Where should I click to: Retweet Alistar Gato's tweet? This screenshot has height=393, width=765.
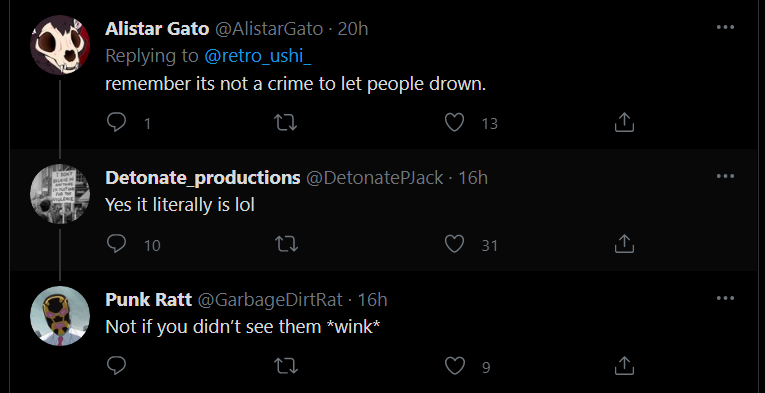click(x=285, y=122)
